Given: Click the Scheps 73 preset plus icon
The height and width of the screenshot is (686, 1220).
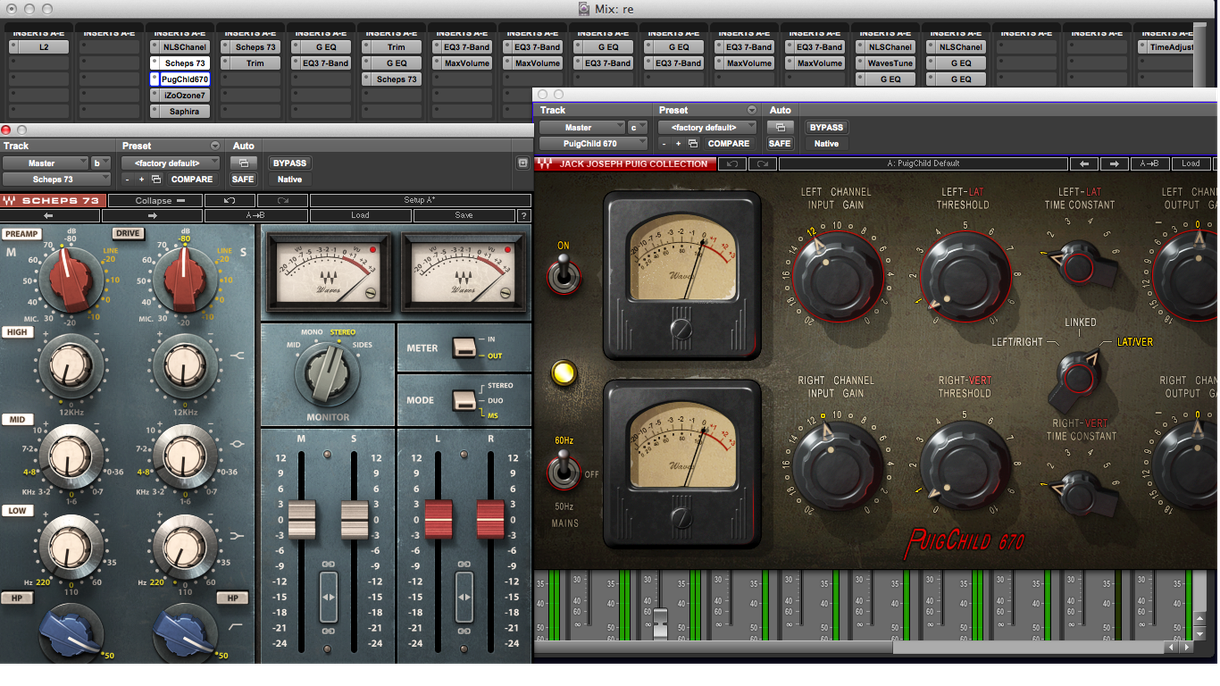Looking at the screenshot, I should point(141,180).
